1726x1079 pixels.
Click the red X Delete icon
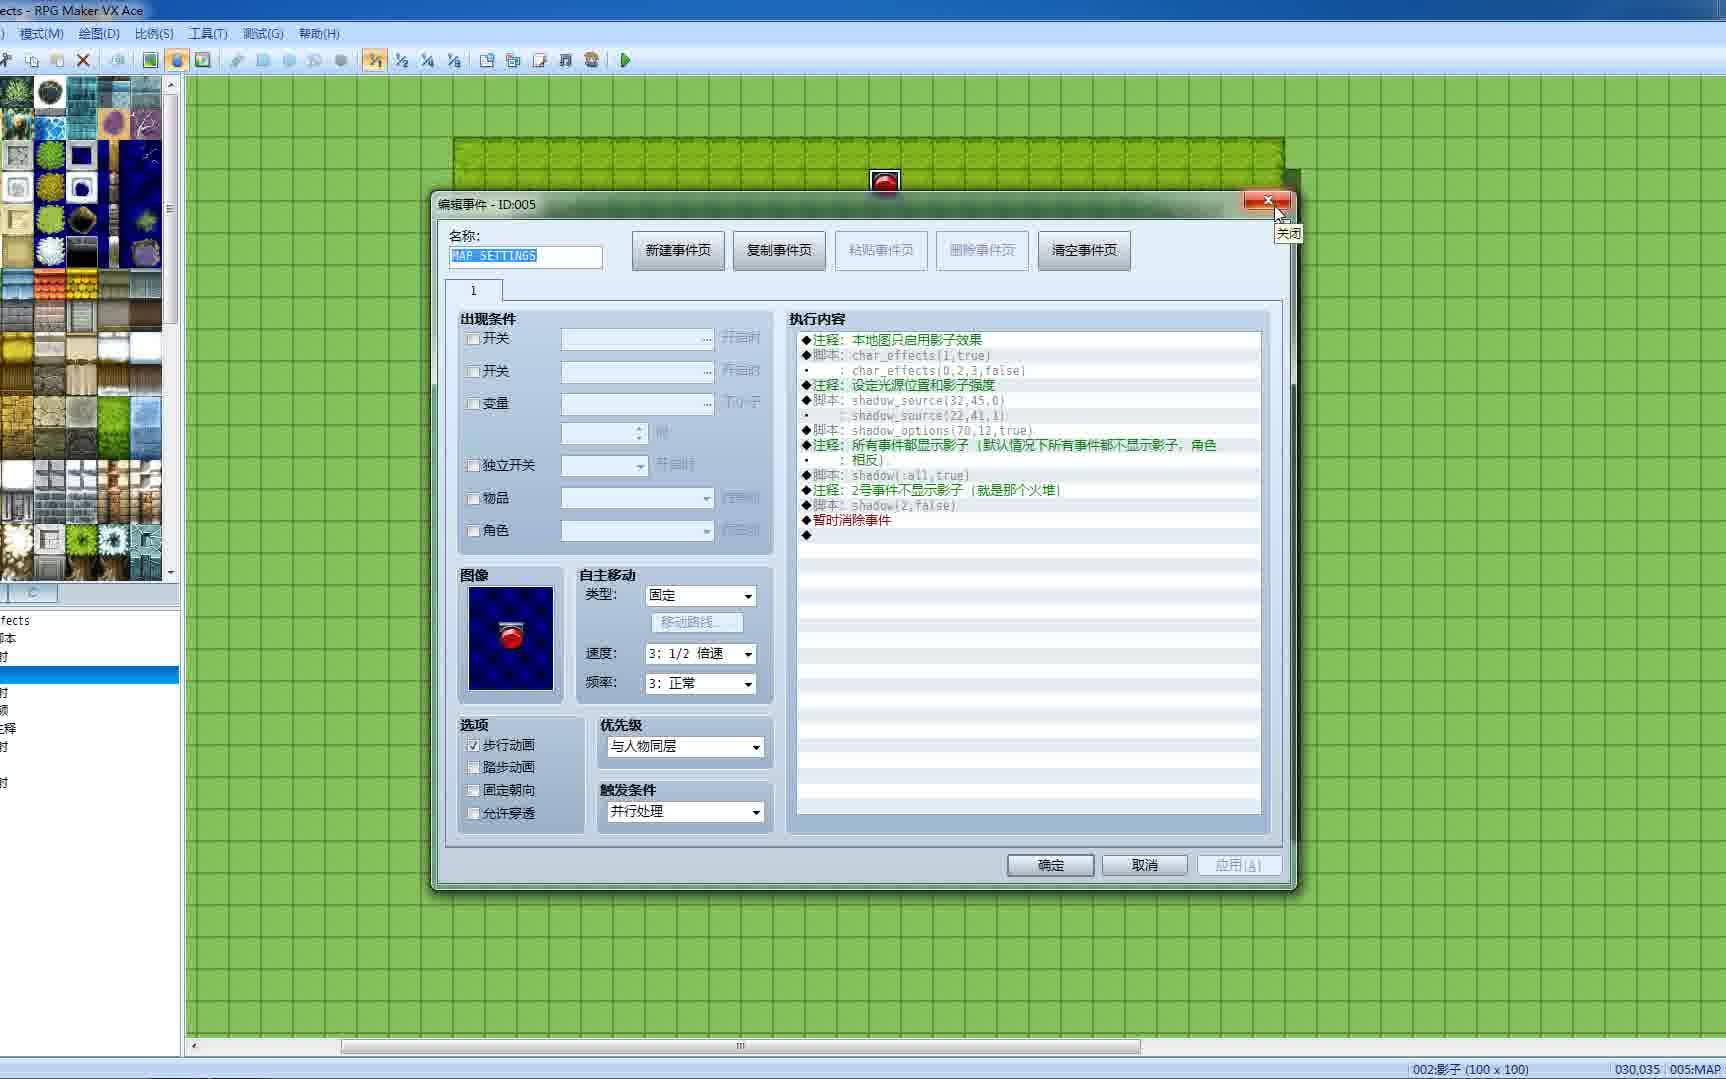pyautogui.click(x=84, y=60)
